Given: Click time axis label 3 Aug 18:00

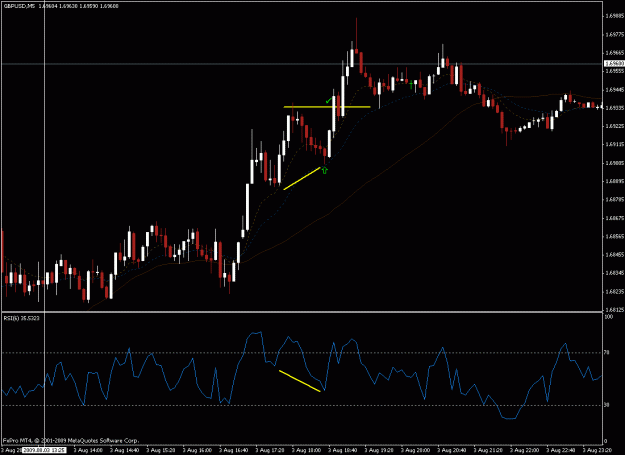Looking at the screenshot, I should [x=306, y=450].
